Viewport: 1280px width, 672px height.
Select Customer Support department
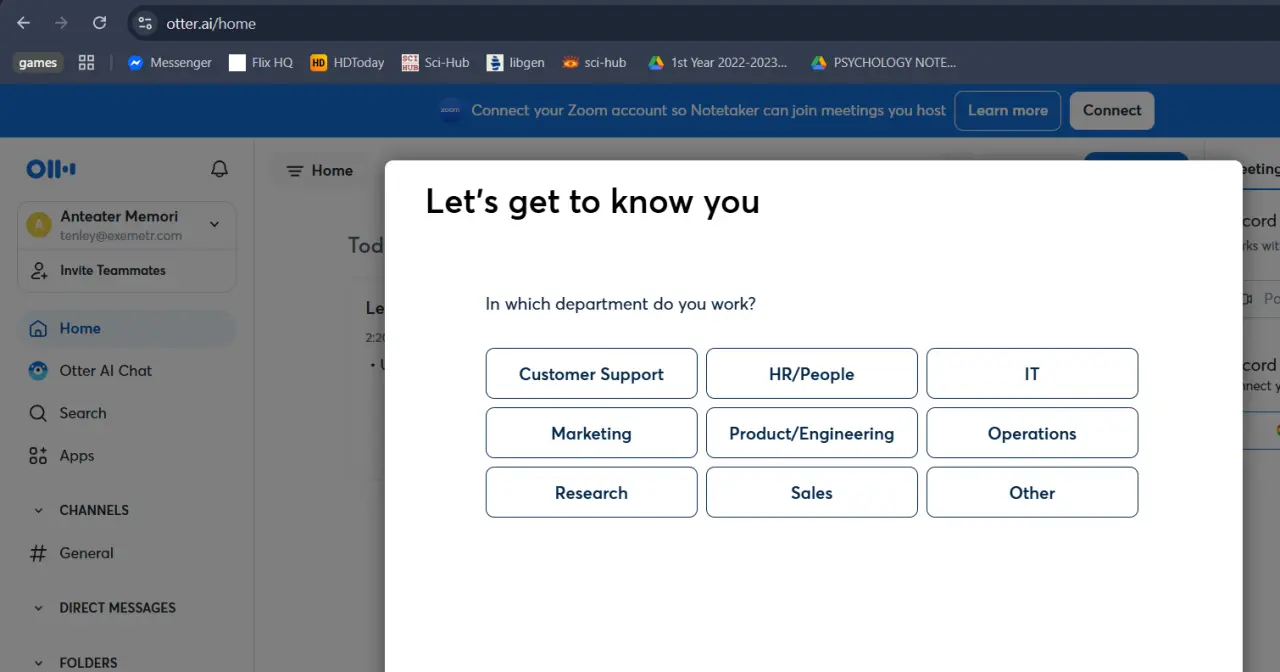591,374
